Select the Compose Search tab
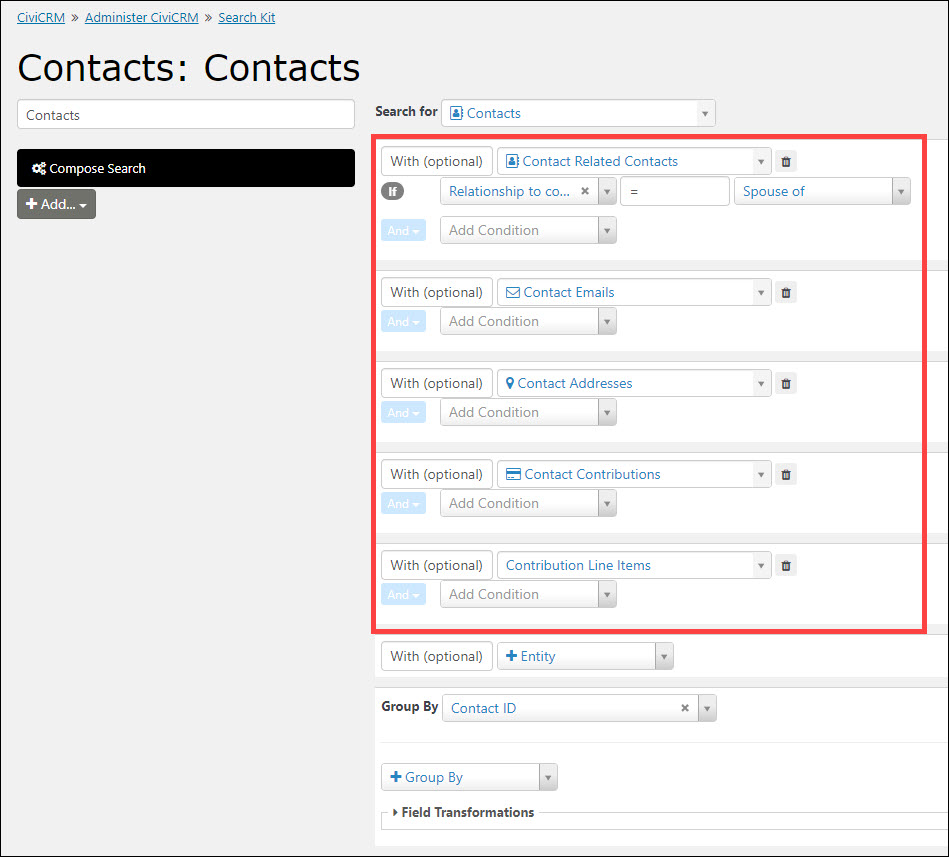Screen dimensions: 949x857 [186, 168]
